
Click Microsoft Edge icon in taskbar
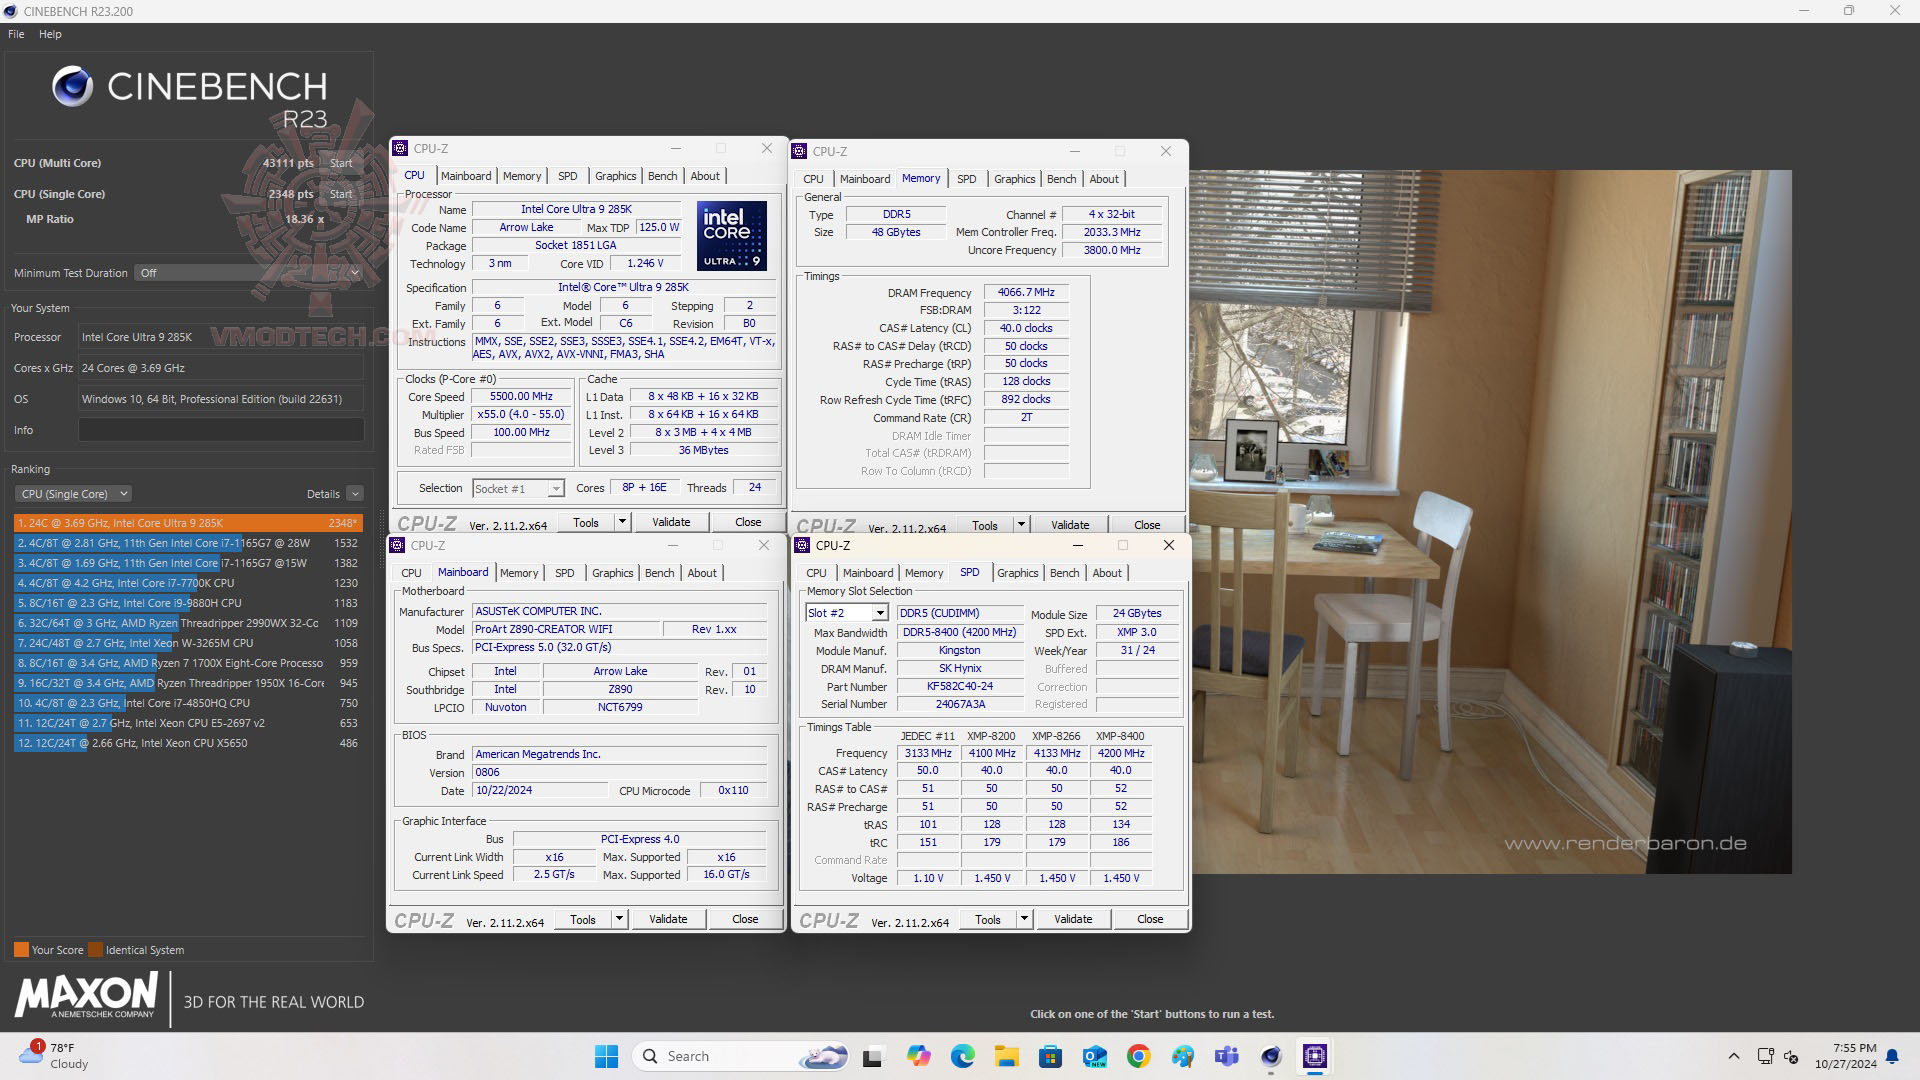[962, 1056]
